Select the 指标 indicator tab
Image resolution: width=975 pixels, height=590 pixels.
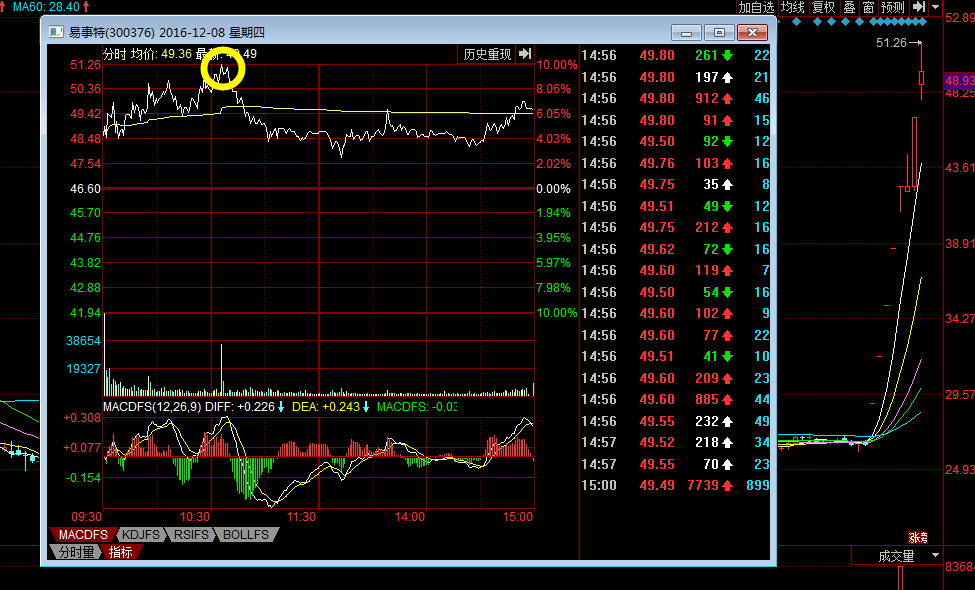pos(121,551)
